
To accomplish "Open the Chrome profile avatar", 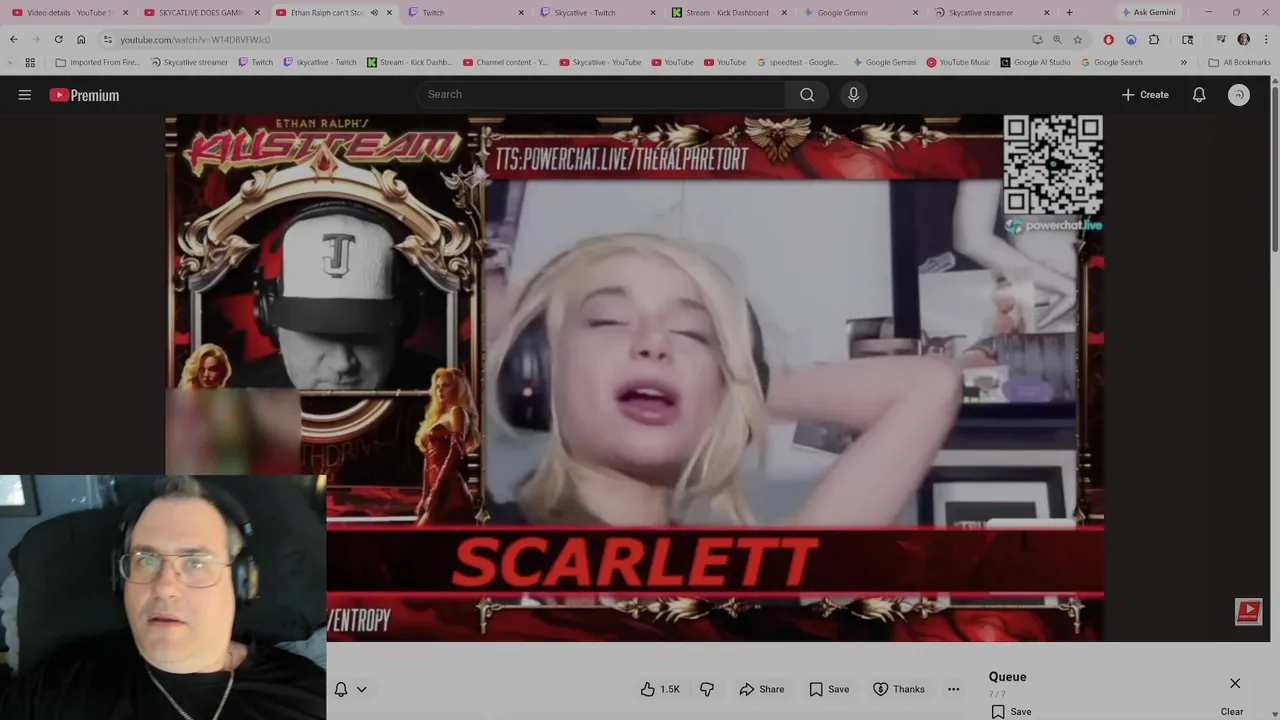I will pos(1243,39).
